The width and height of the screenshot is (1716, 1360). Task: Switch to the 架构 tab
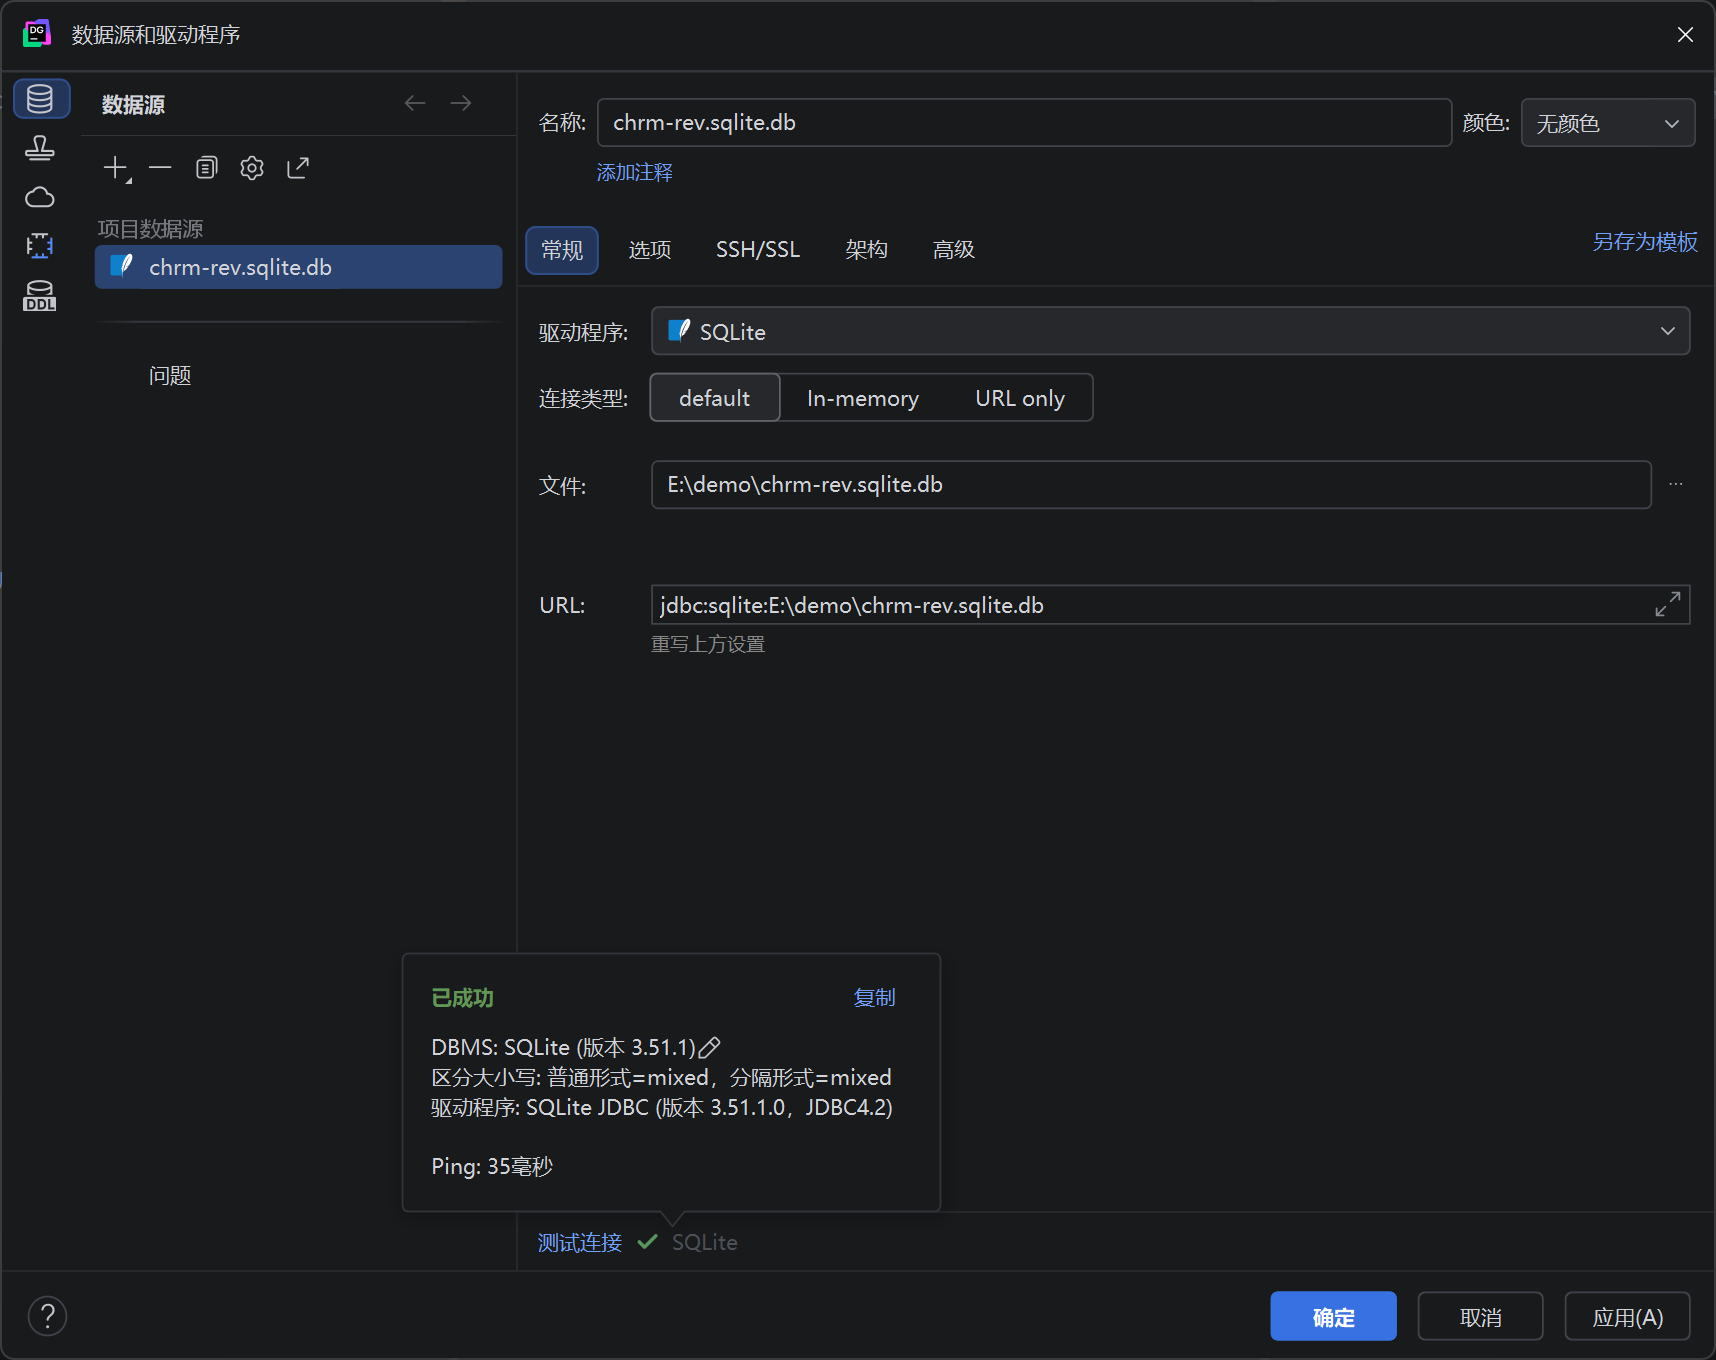tap(866, 250)
